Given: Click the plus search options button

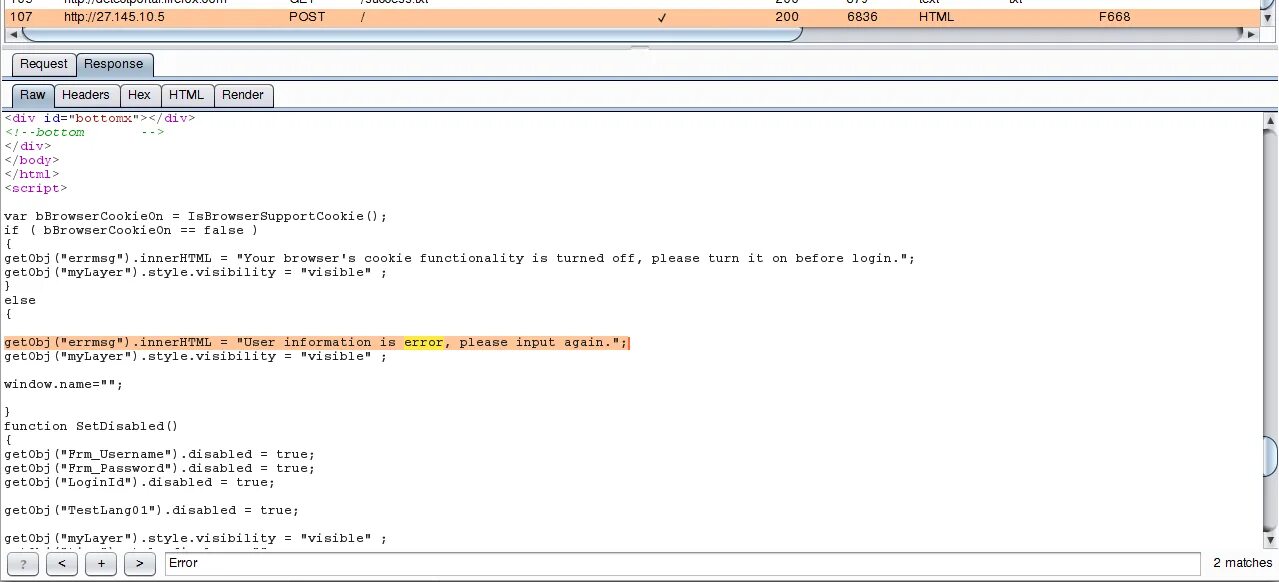Looking at the screenshot, I should tap(100, 564).
